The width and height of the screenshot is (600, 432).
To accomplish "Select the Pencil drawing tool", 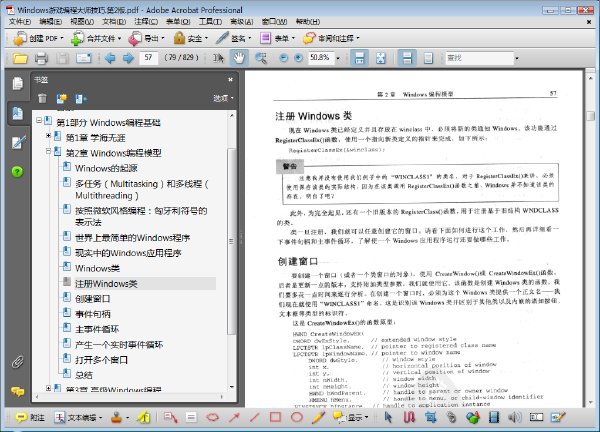I will point(318,417).
